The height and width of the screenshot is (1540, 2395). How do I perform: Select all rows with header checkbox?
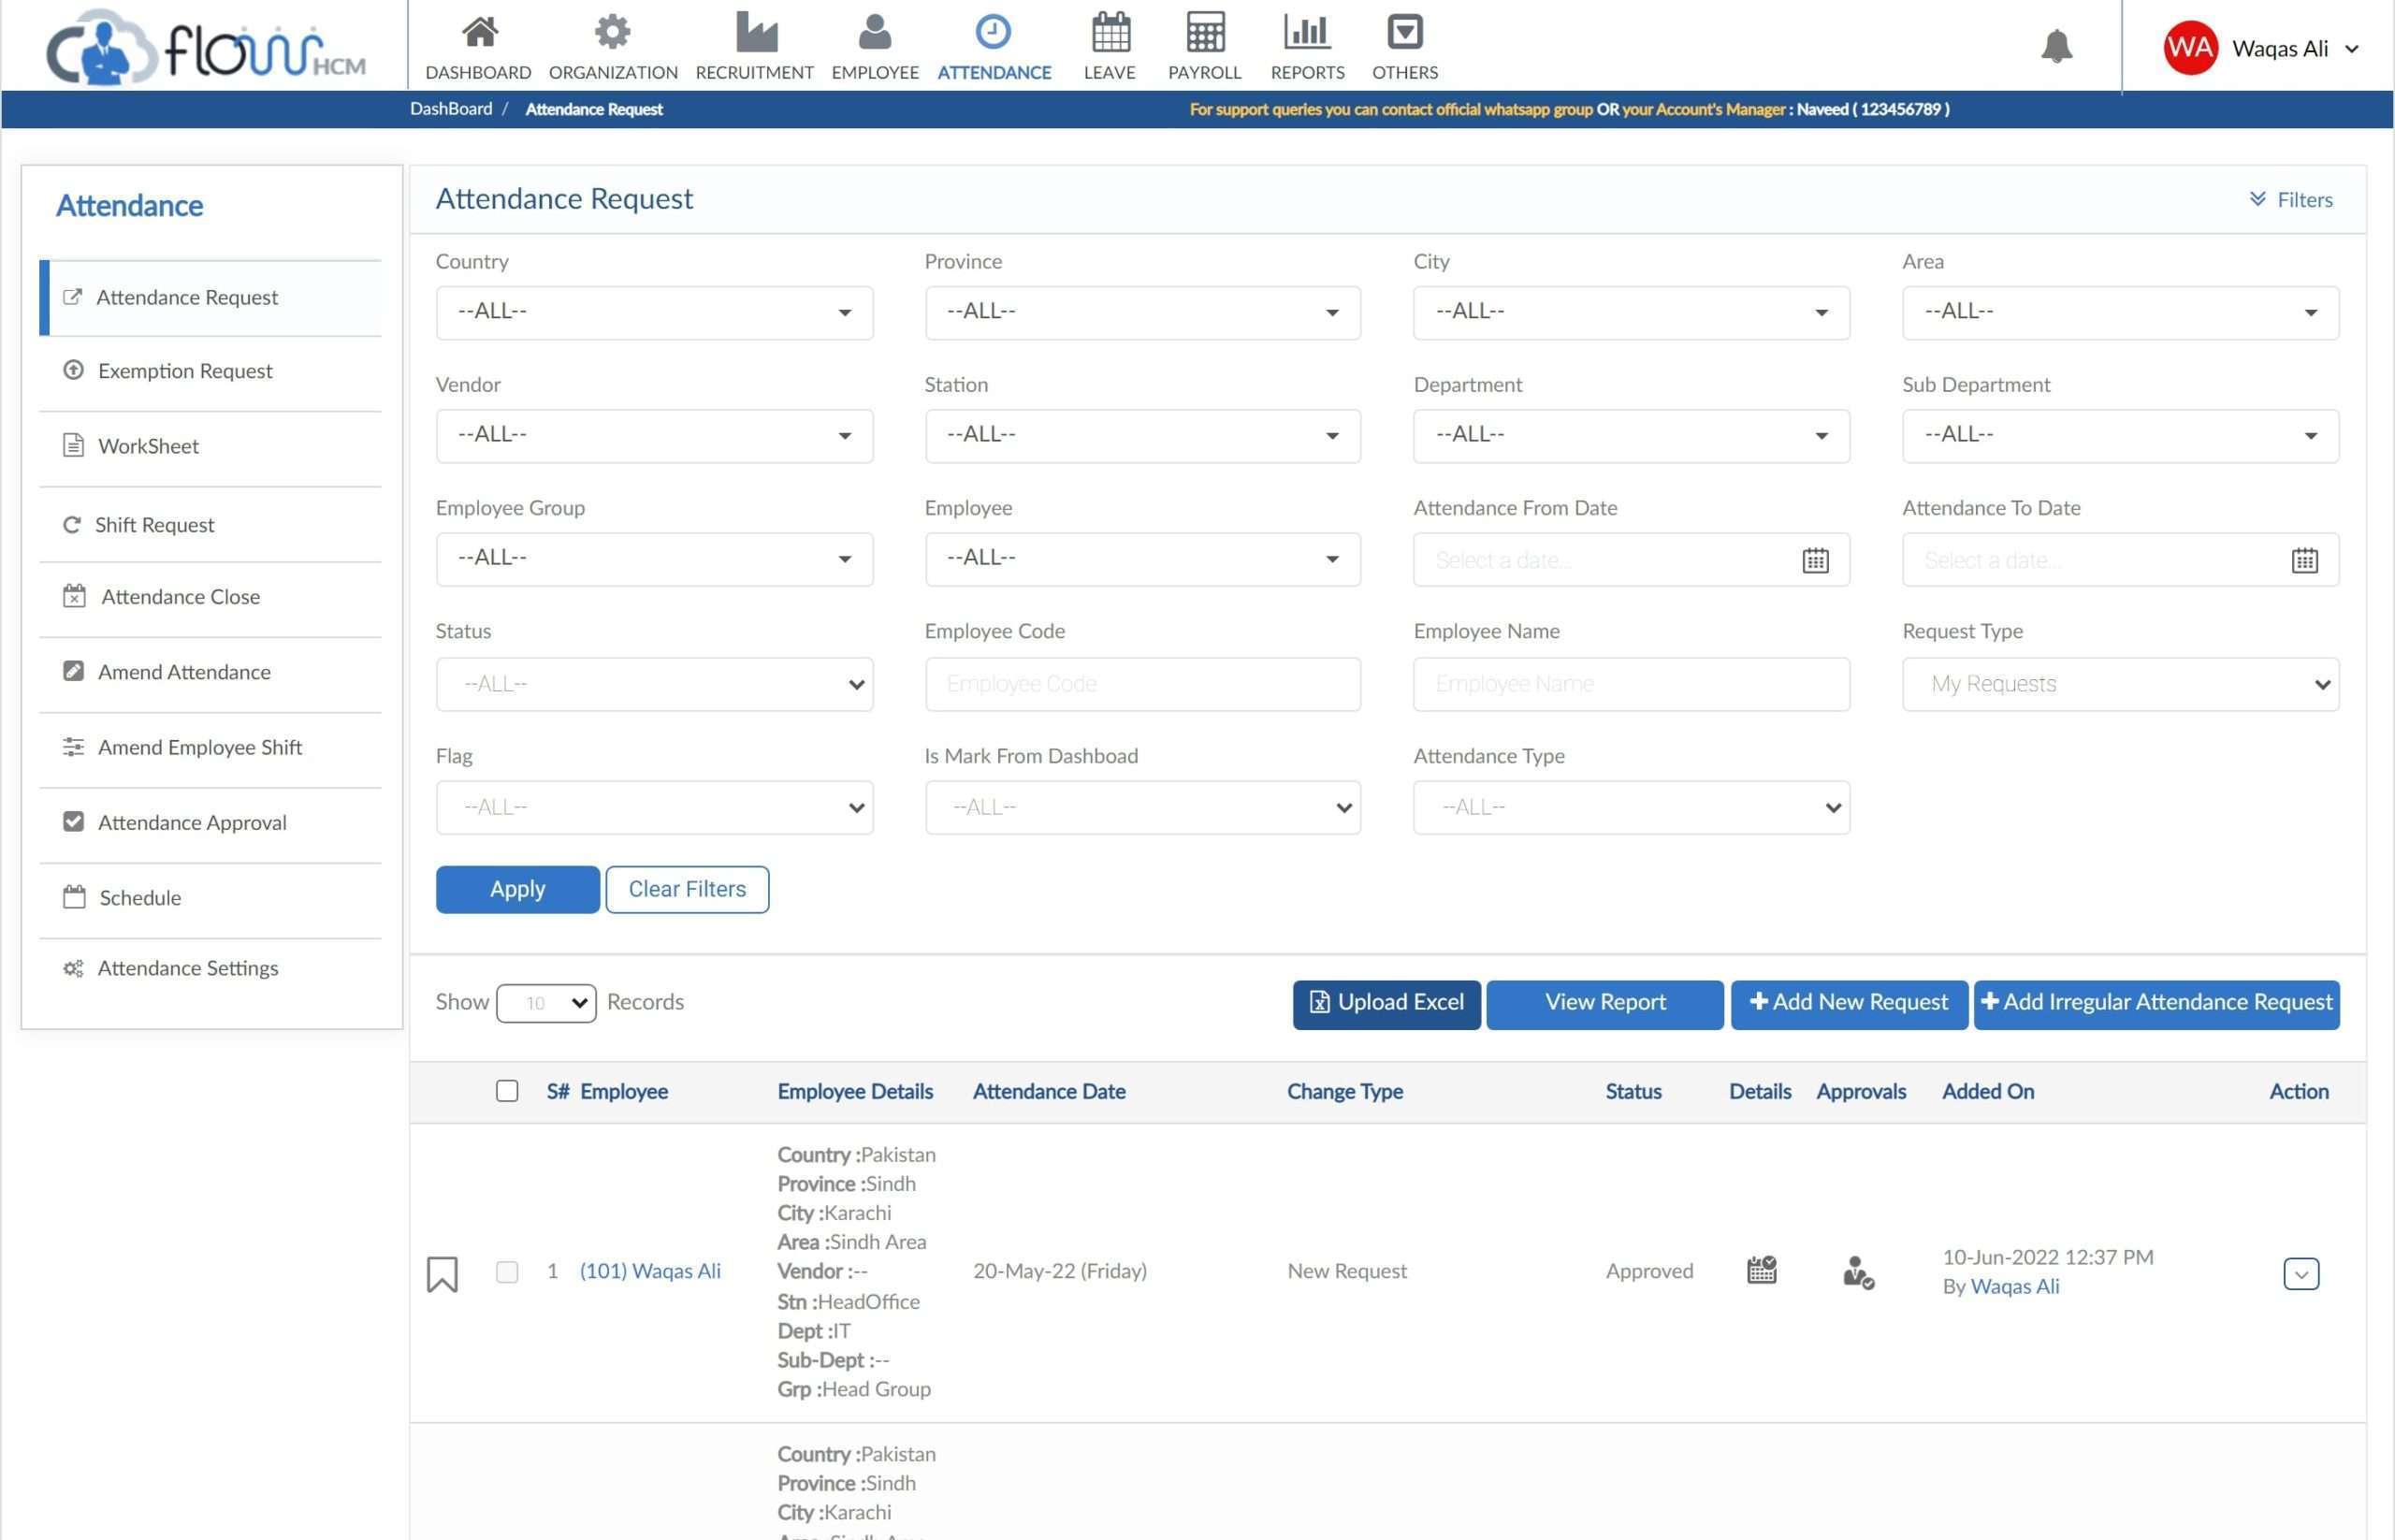tap(507, 1091)
